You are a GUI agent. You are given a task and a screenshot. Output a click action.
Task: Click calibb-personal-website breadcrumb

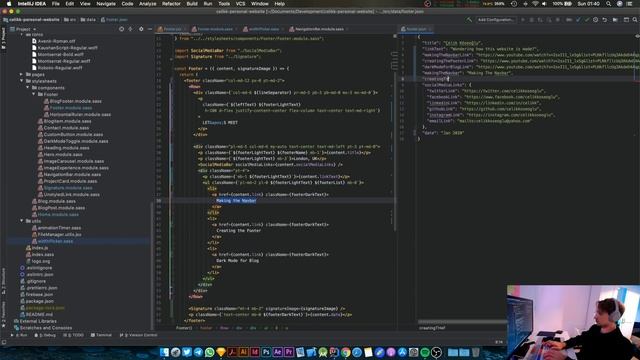[31, 20]
